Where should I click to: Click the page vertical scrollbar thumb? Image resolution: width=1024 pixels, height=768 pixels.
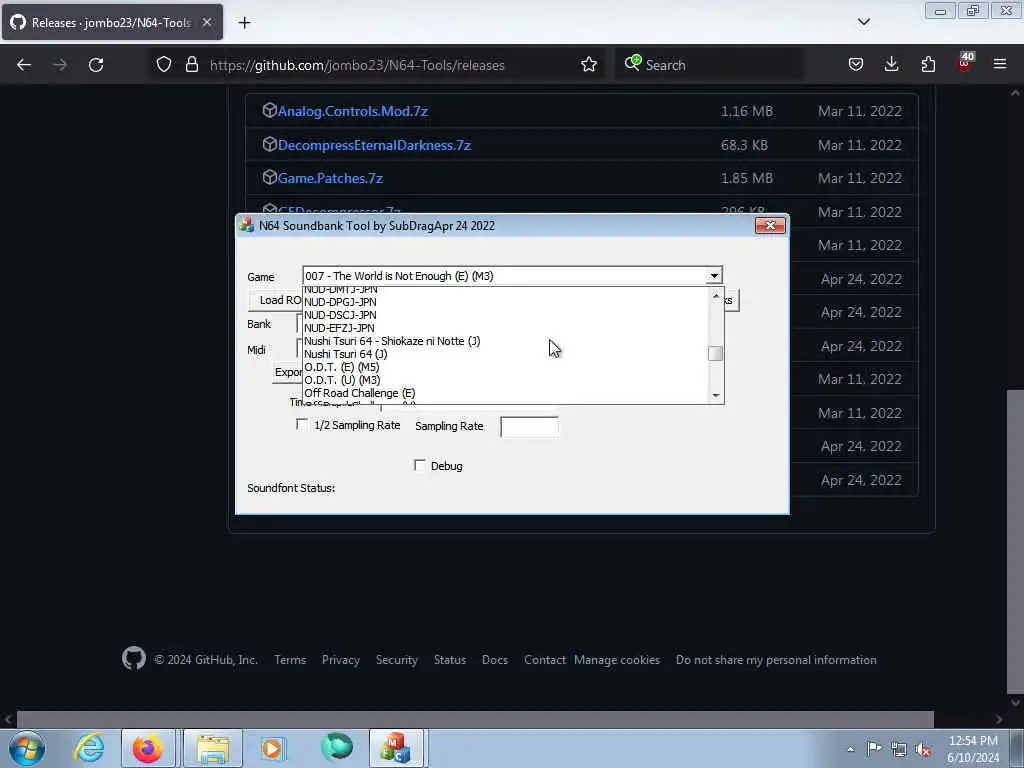click(1015, 542)
